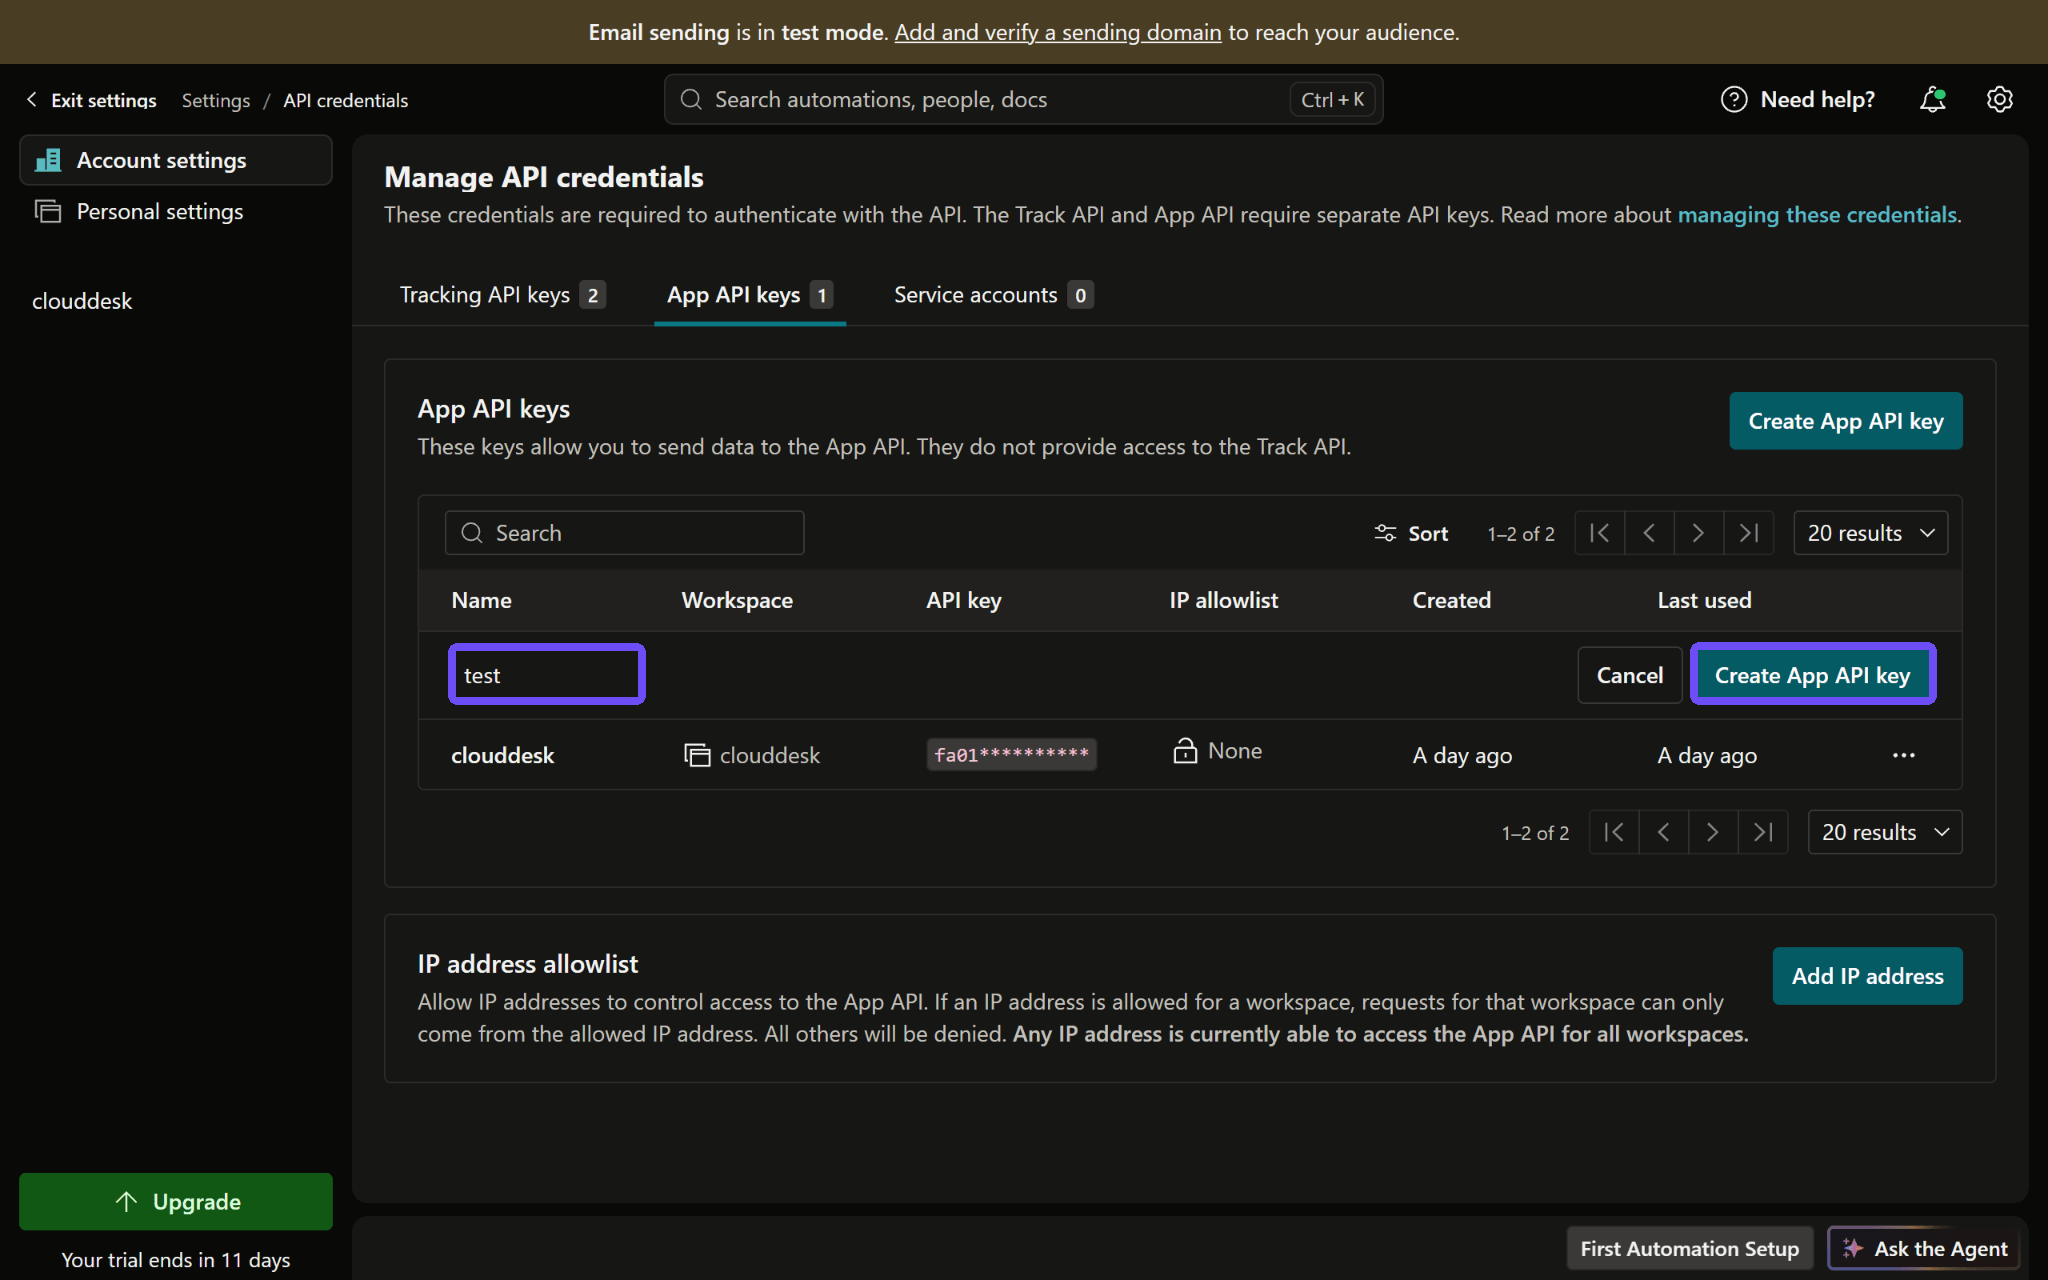Click the Sort filter icon
This screenshot has width=2048, height=1280.
[1385, 533]
